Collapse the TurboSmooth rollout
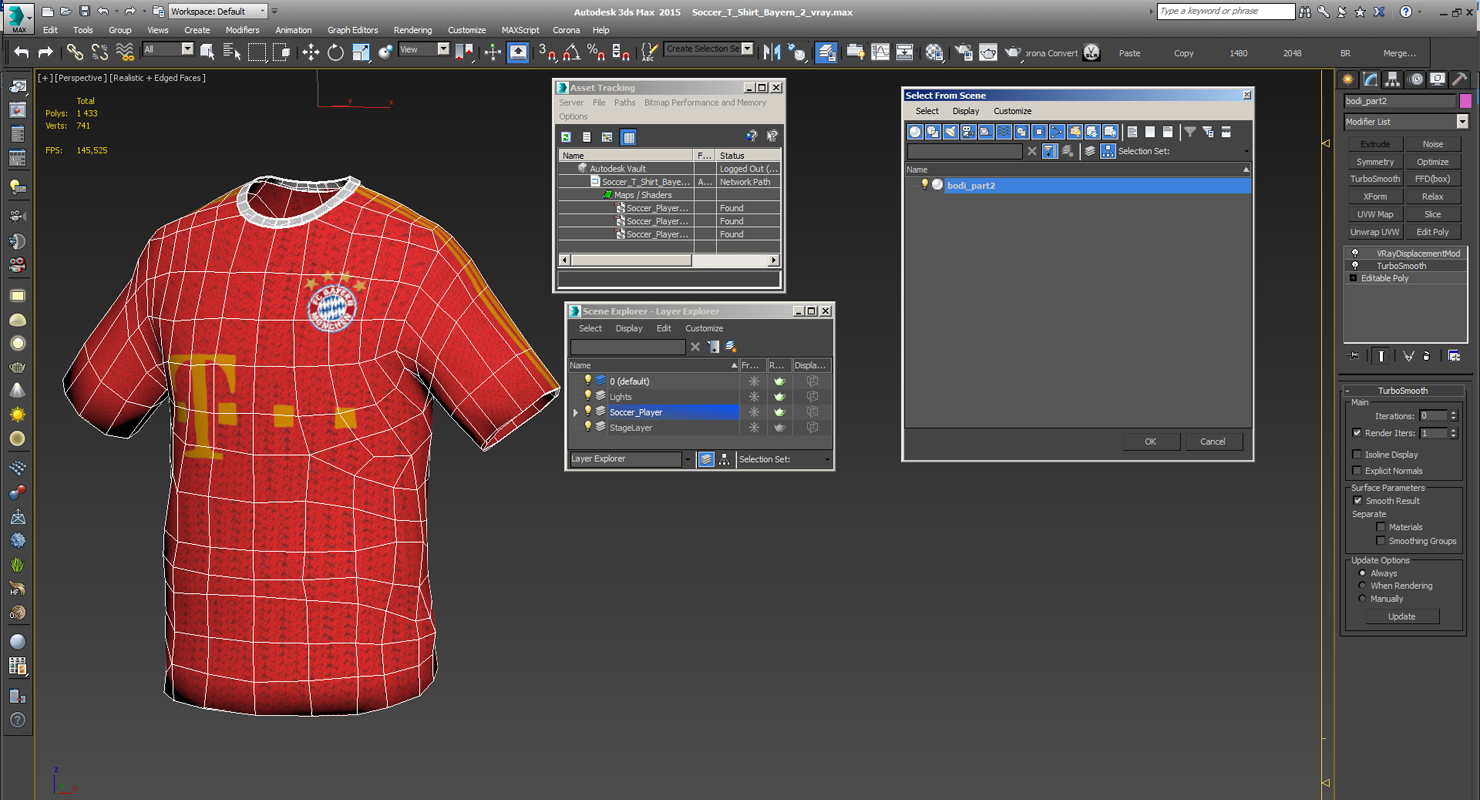 tap(1402, 391)
